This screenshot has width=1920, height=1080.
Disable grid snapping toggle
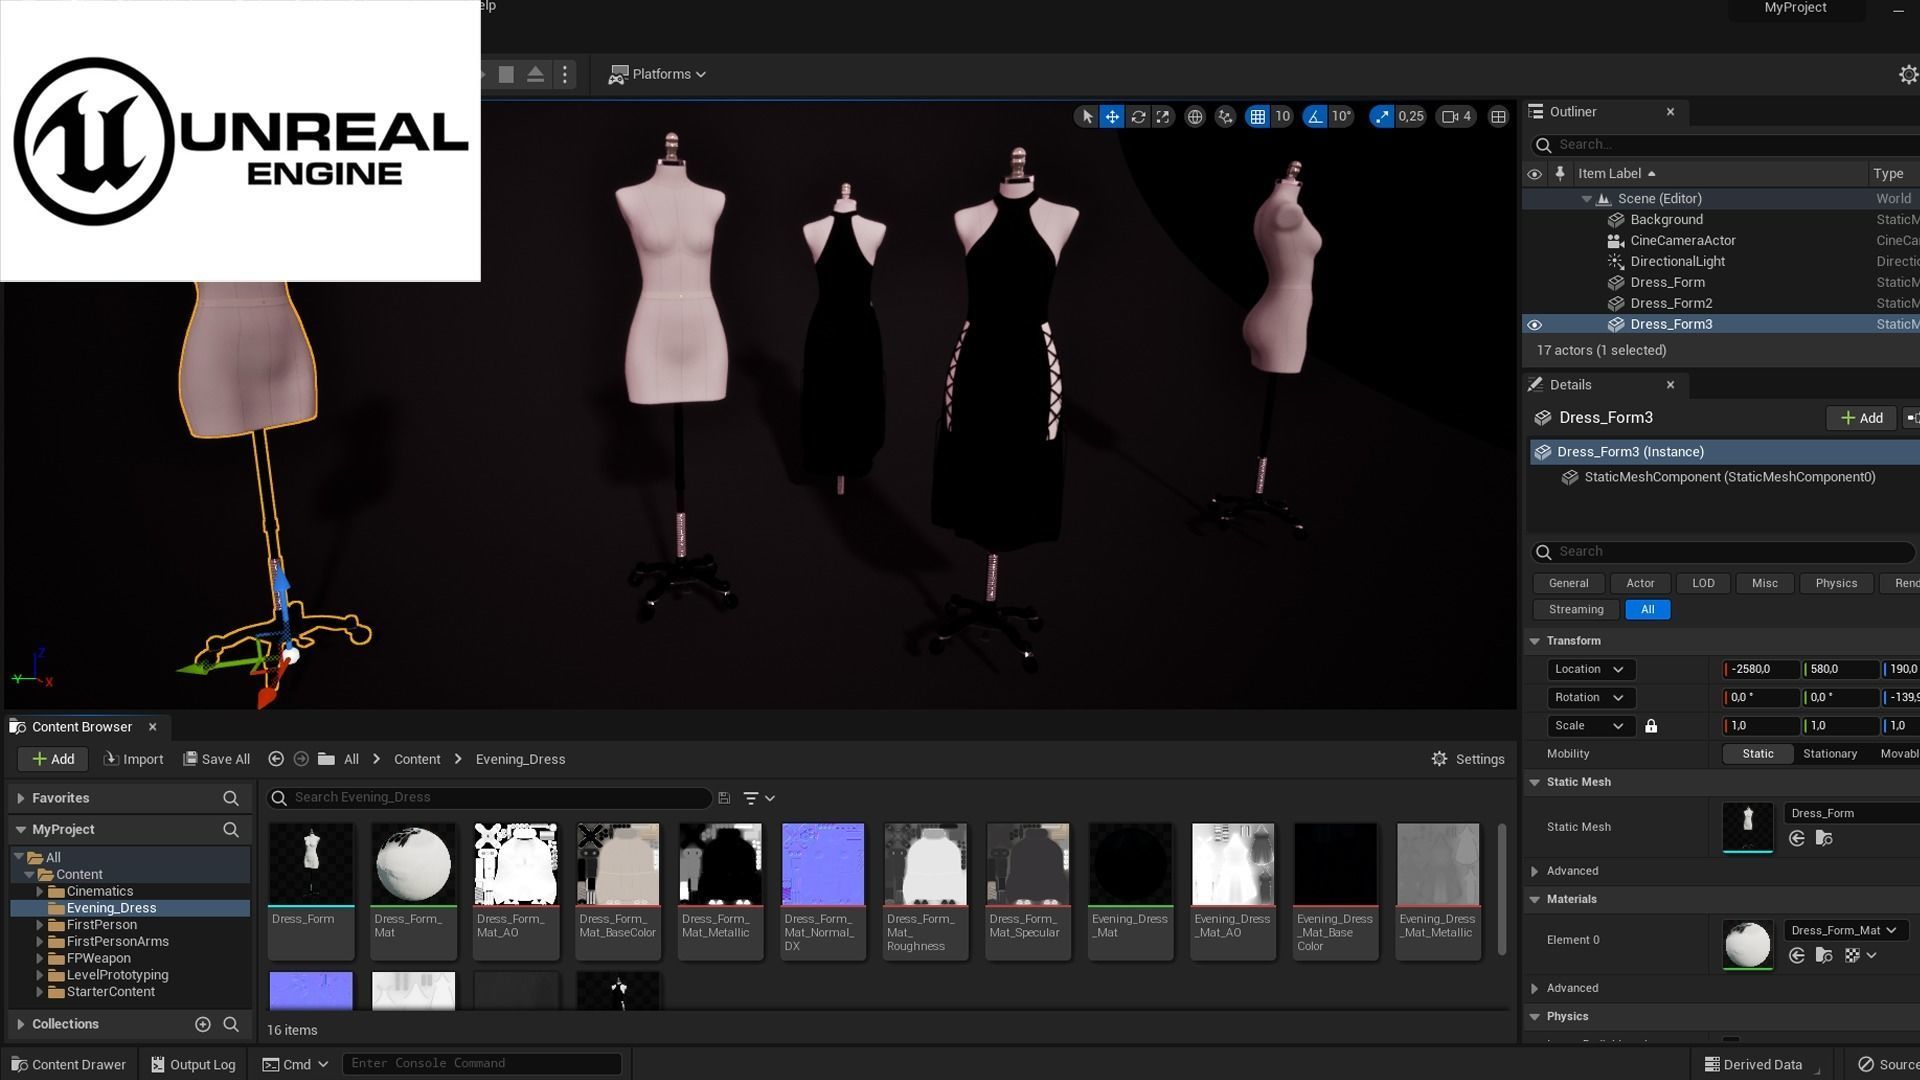point(1257,116)
